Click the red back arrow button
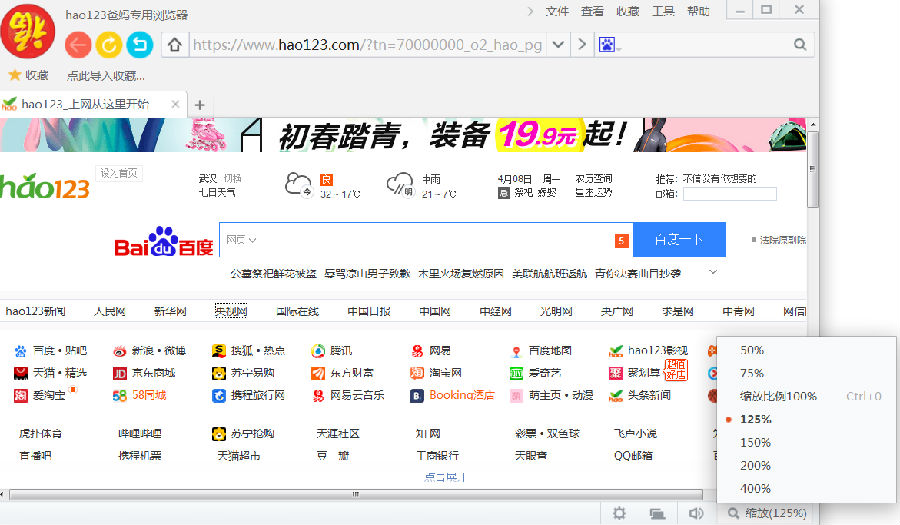This screenshot has height=525, width=900. (x=78, y=45)
